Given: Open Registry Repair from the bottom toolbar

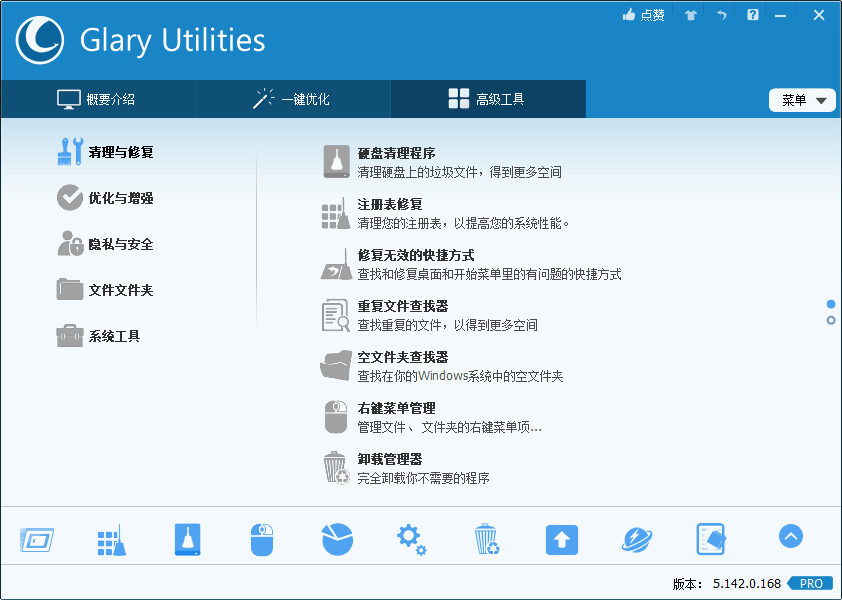Looking at the screenshot, I should [x=111, y=539].
